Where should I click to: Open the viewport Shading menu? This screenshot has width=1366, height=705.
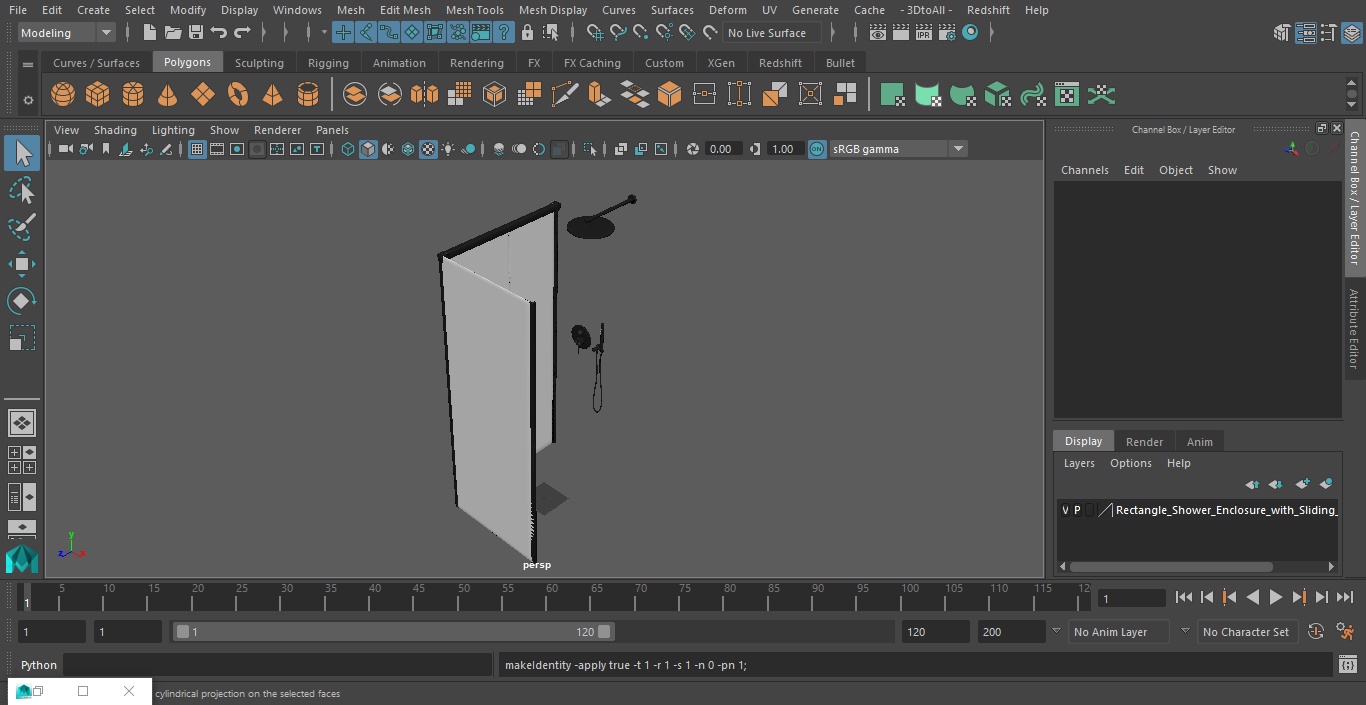pyautogui.click(x=115, y=130)
